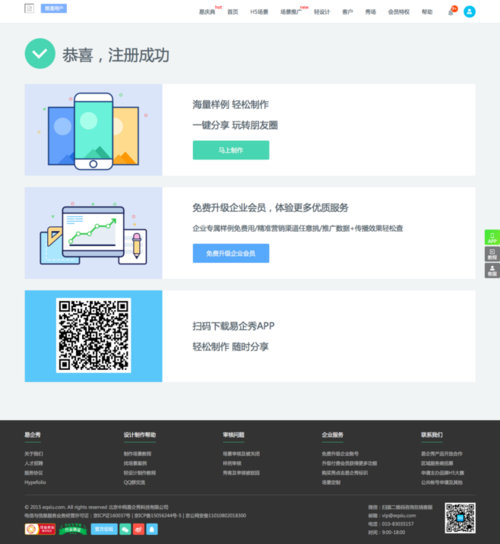Viewport: 500px width, 544px height.
Task: Open the 关于我们 footer link
Action: coord(34,454)
